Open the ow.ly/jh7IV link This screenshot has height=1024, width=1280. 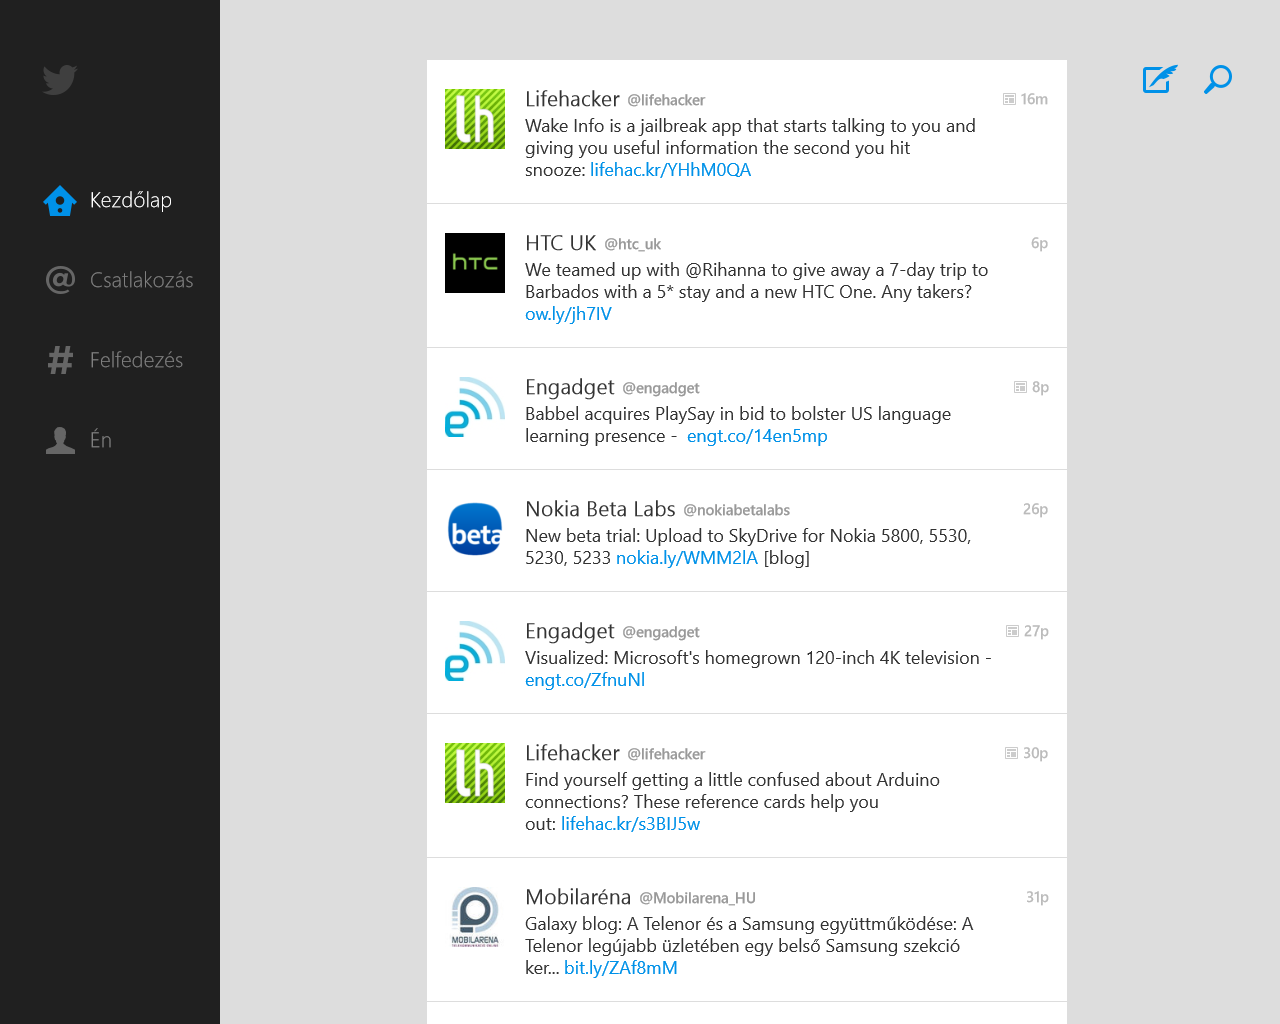tap(568, 314)
